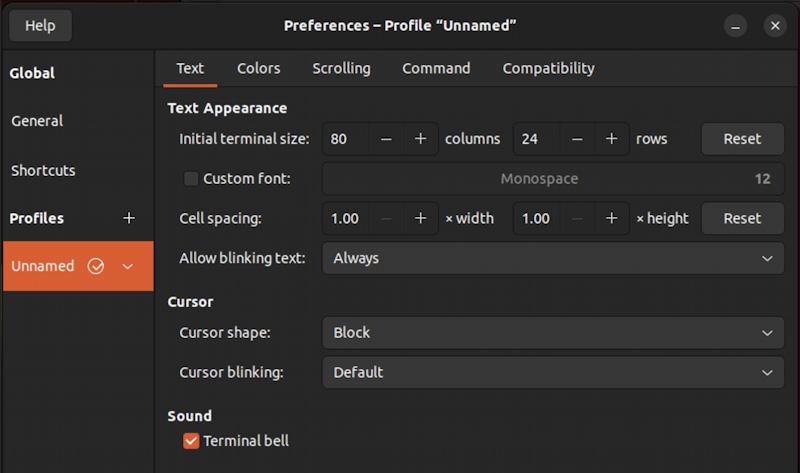Decrease terminal rows with minus button
800x473 pixels.
tap(577, 139)
